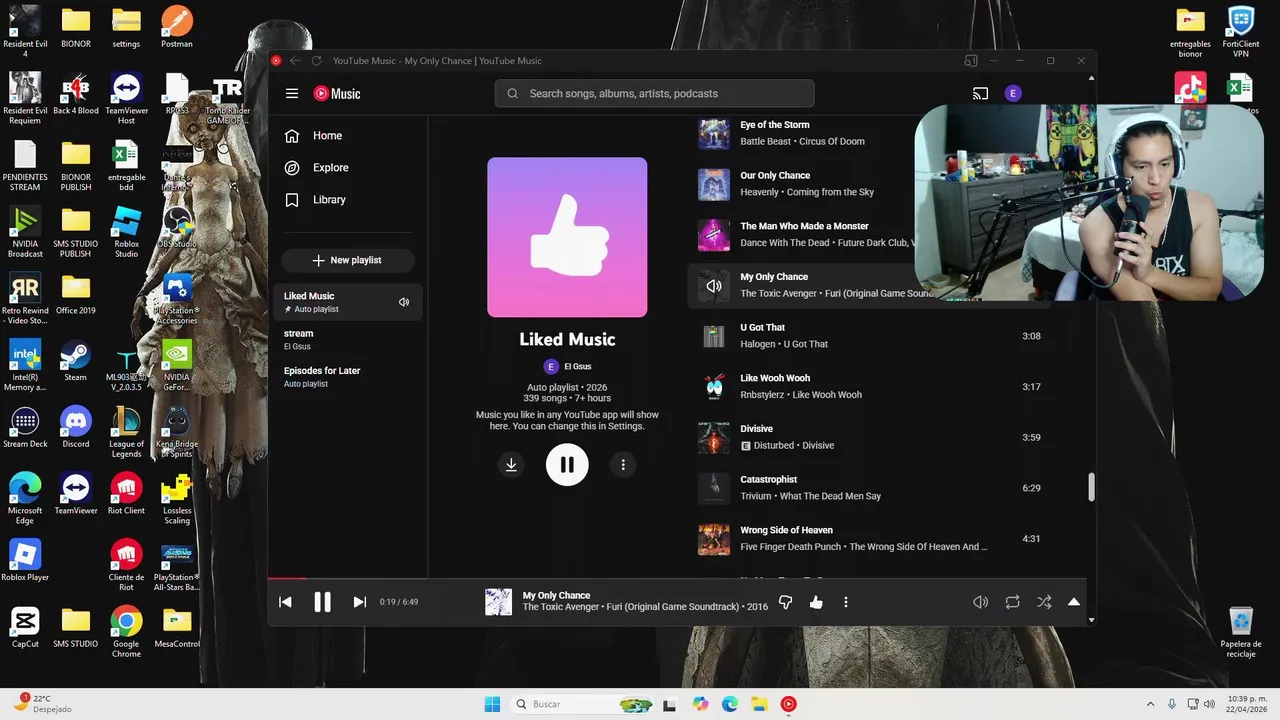Screen dimensions: 1280x720
Task: Pause using the large white playlist button
Action: tap(567, 464)
